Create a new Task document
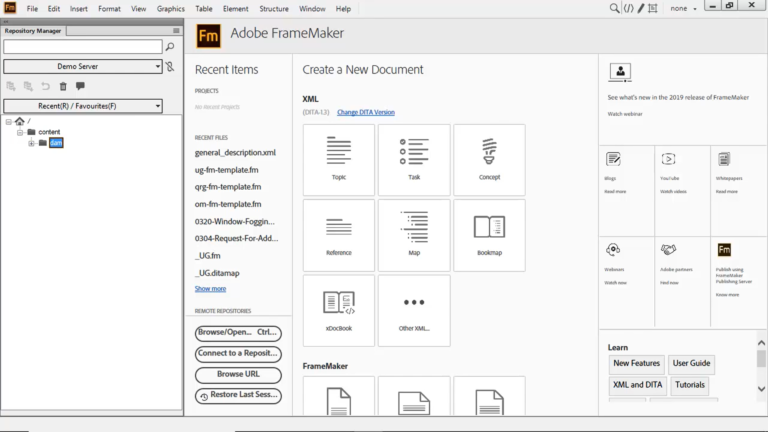 (x=414, y=160)
